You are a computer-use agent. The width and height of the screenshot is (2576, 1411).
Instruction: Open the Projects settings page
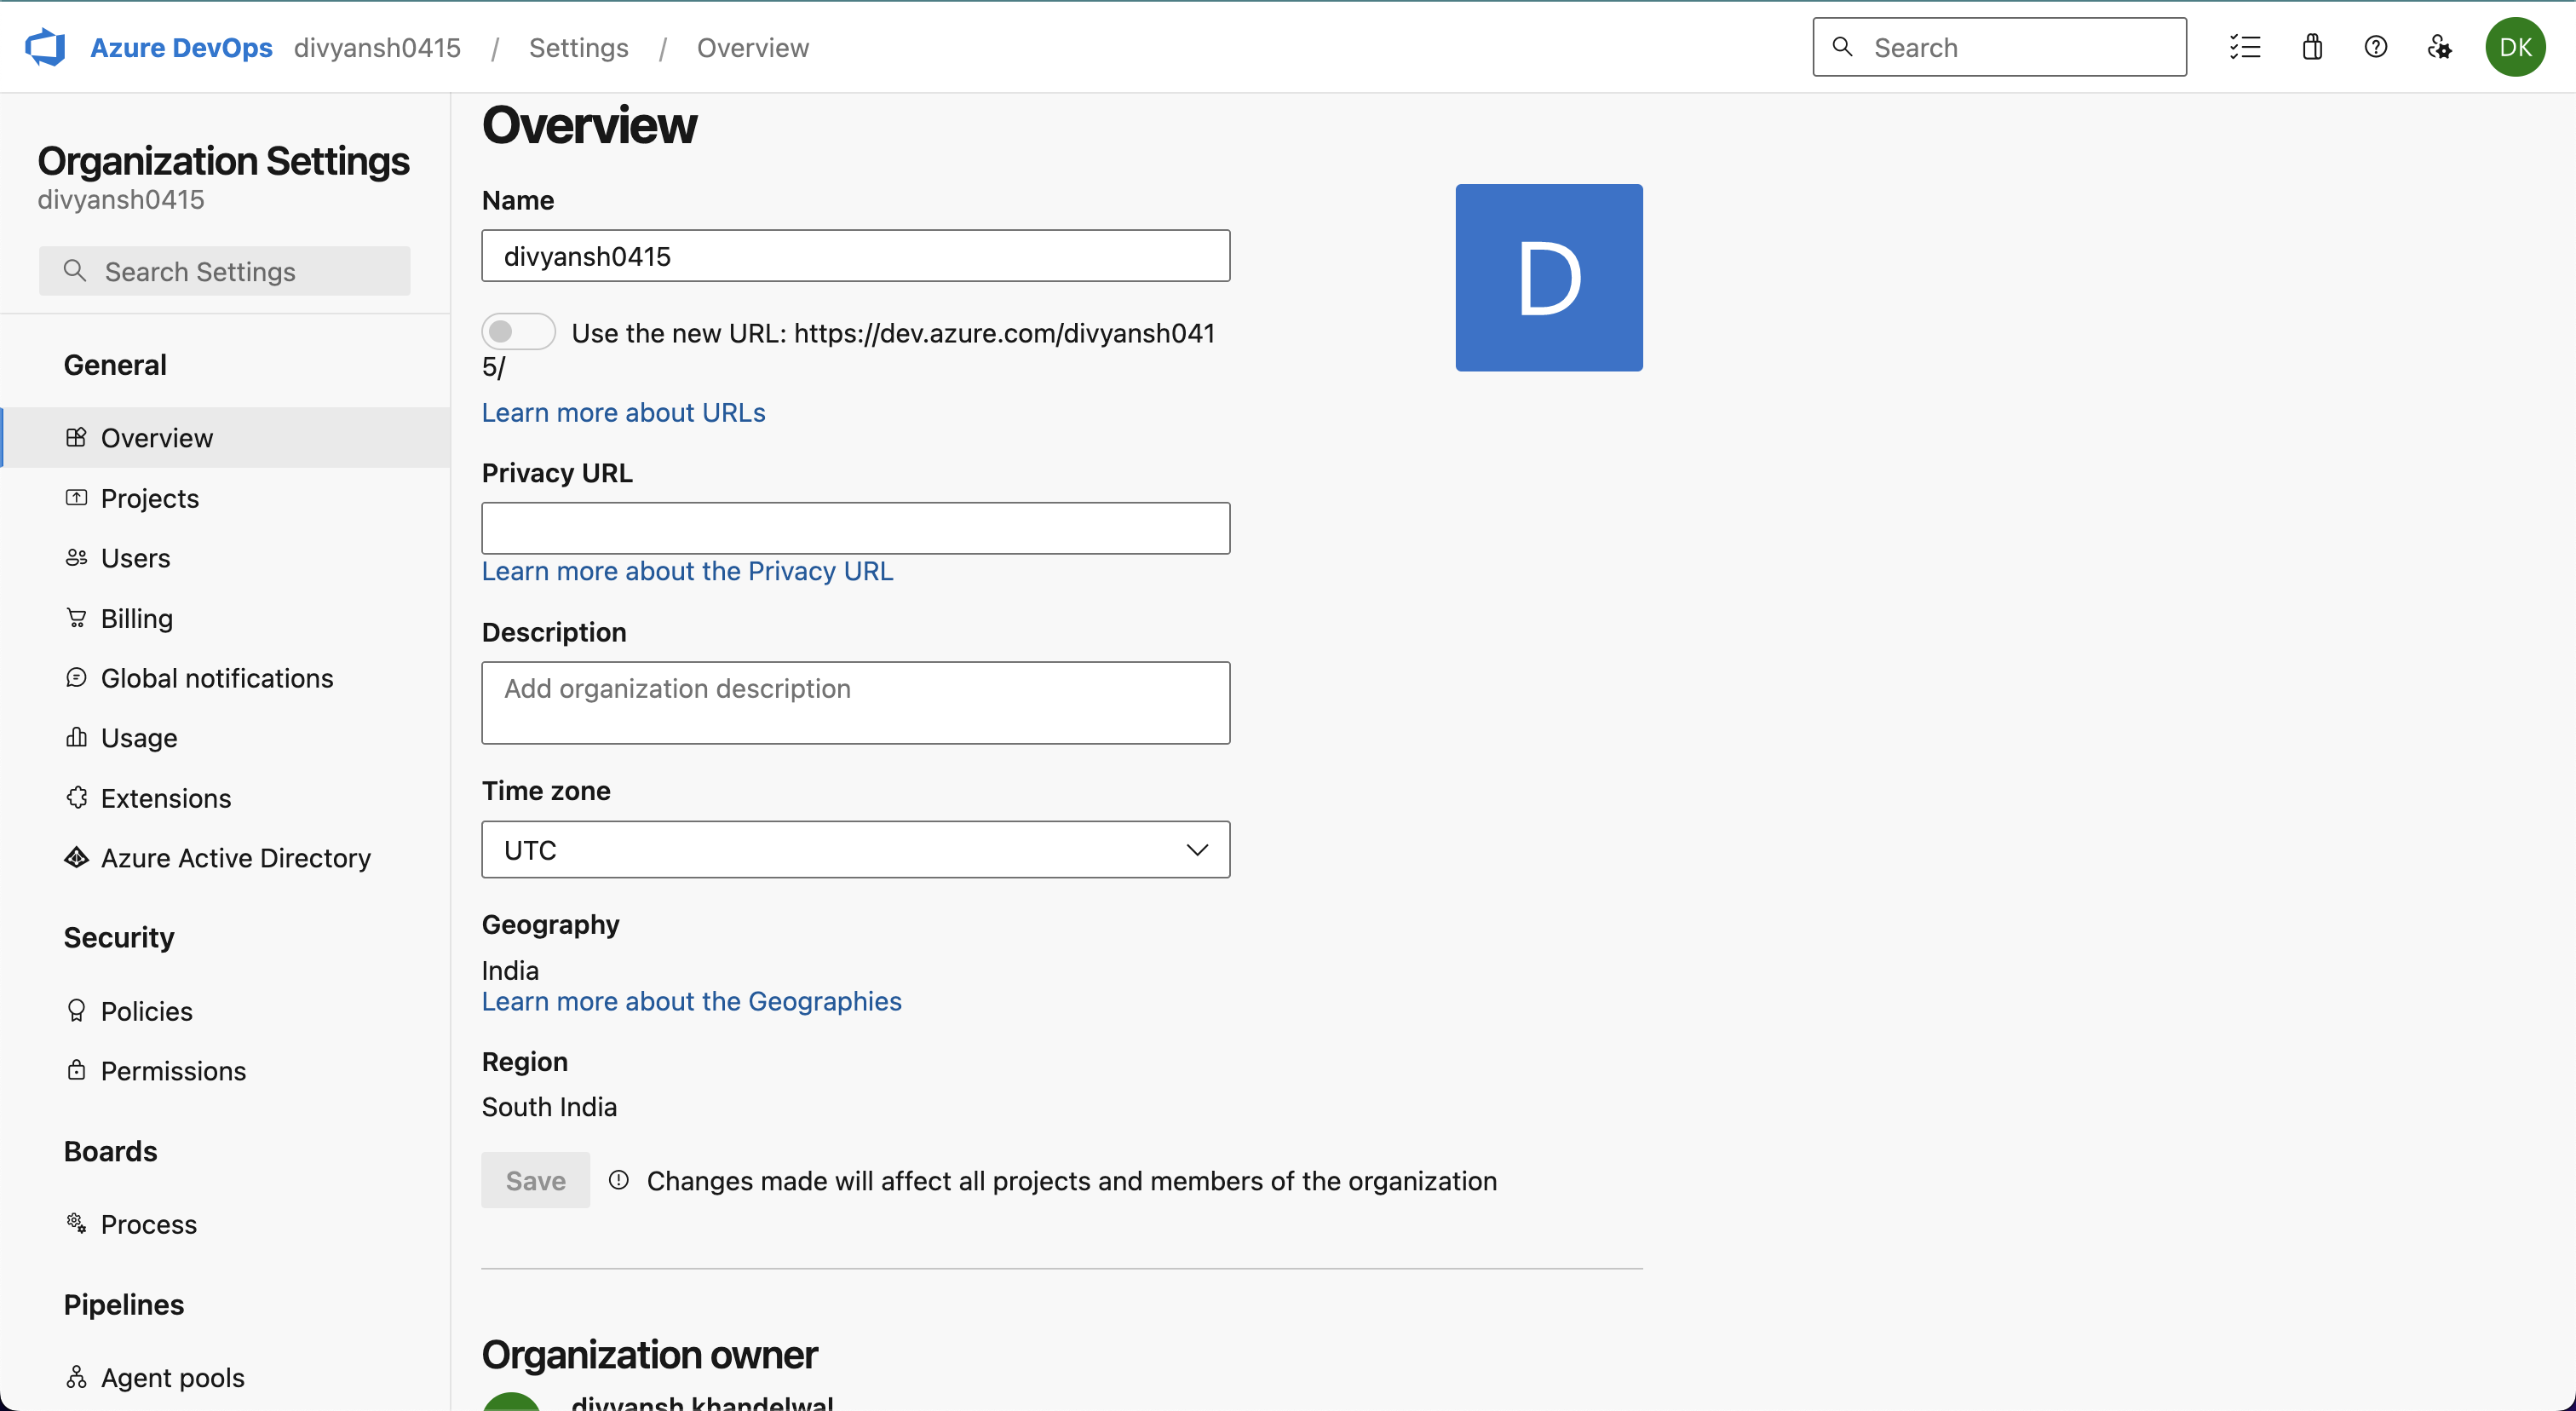(x=150, y=498)
